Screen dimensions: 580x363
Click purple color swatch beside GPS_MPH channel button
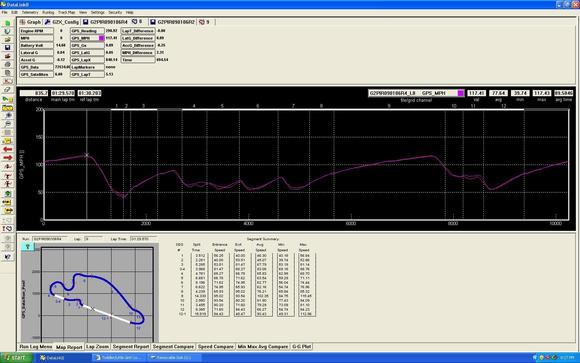click(x=101, y=38)
